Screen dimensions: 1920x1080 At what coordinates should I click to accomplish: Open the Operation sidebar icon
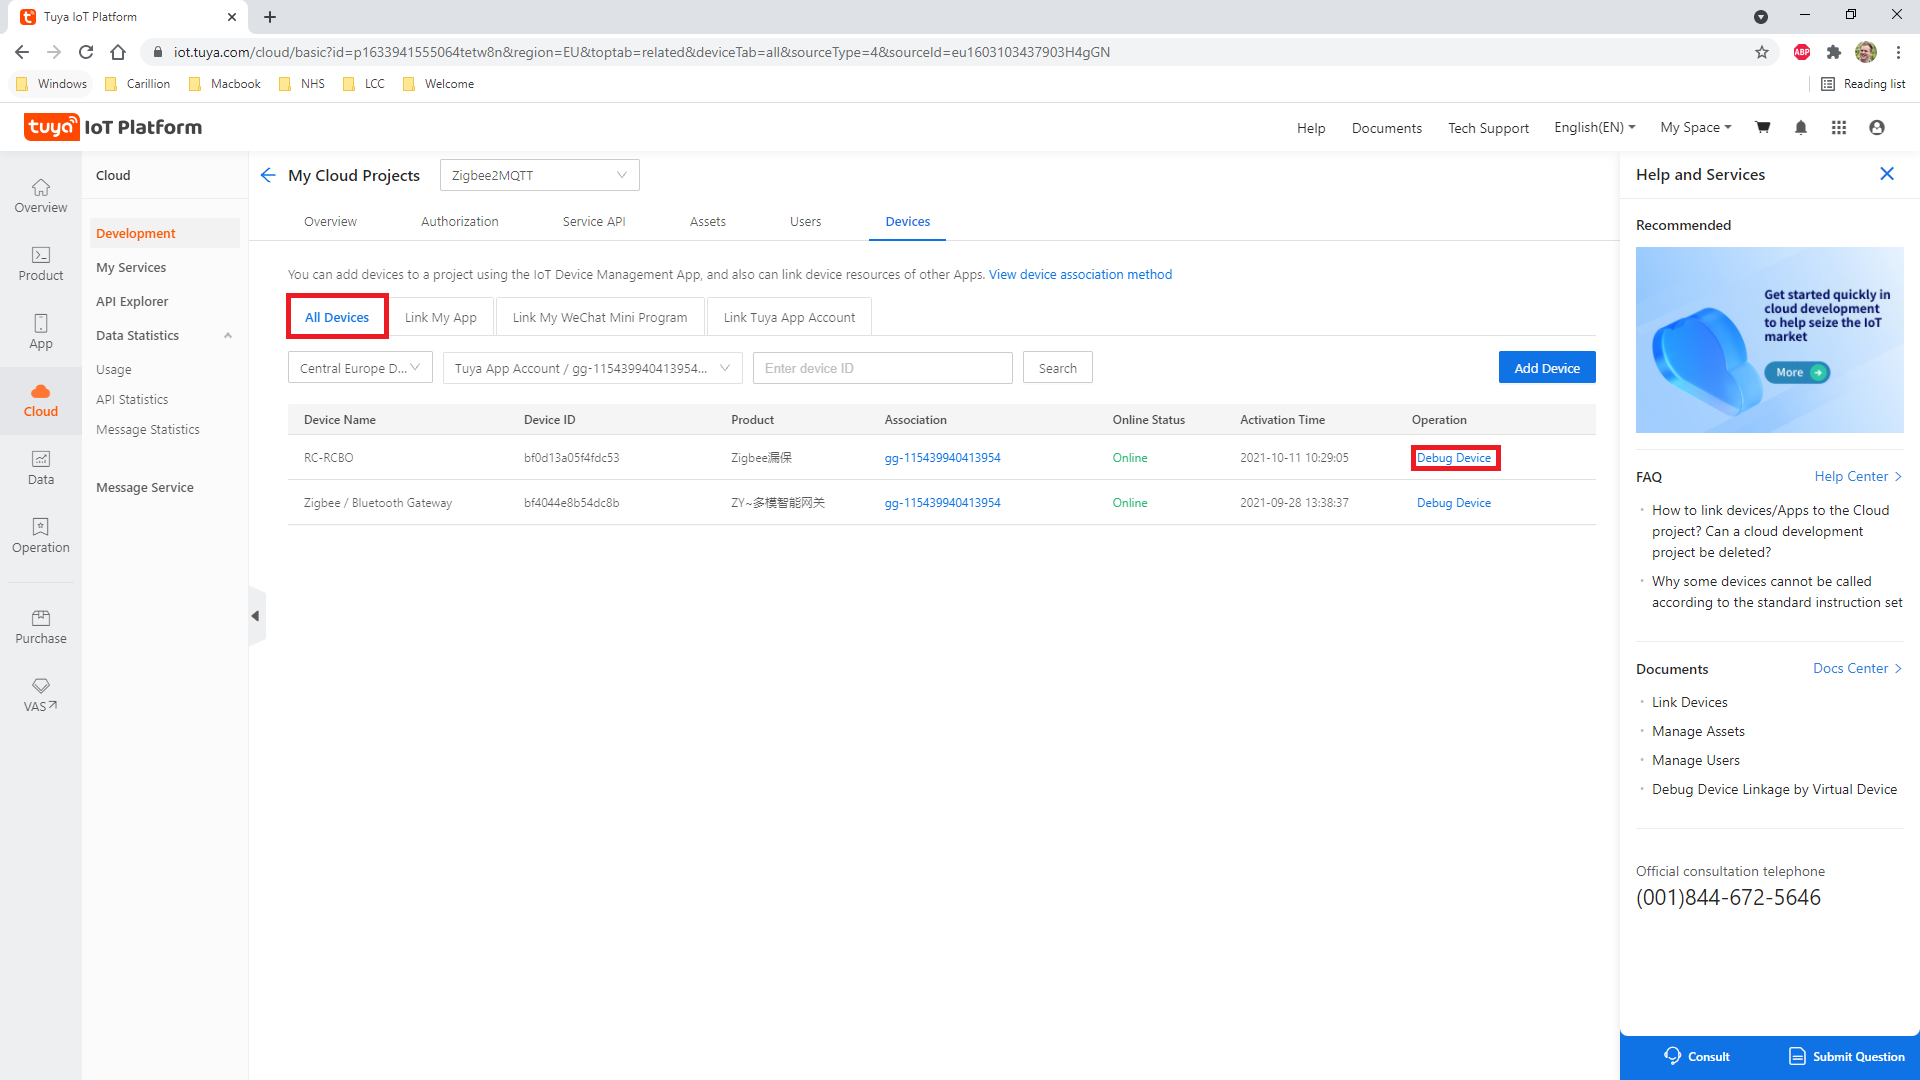tap(41, 536)
